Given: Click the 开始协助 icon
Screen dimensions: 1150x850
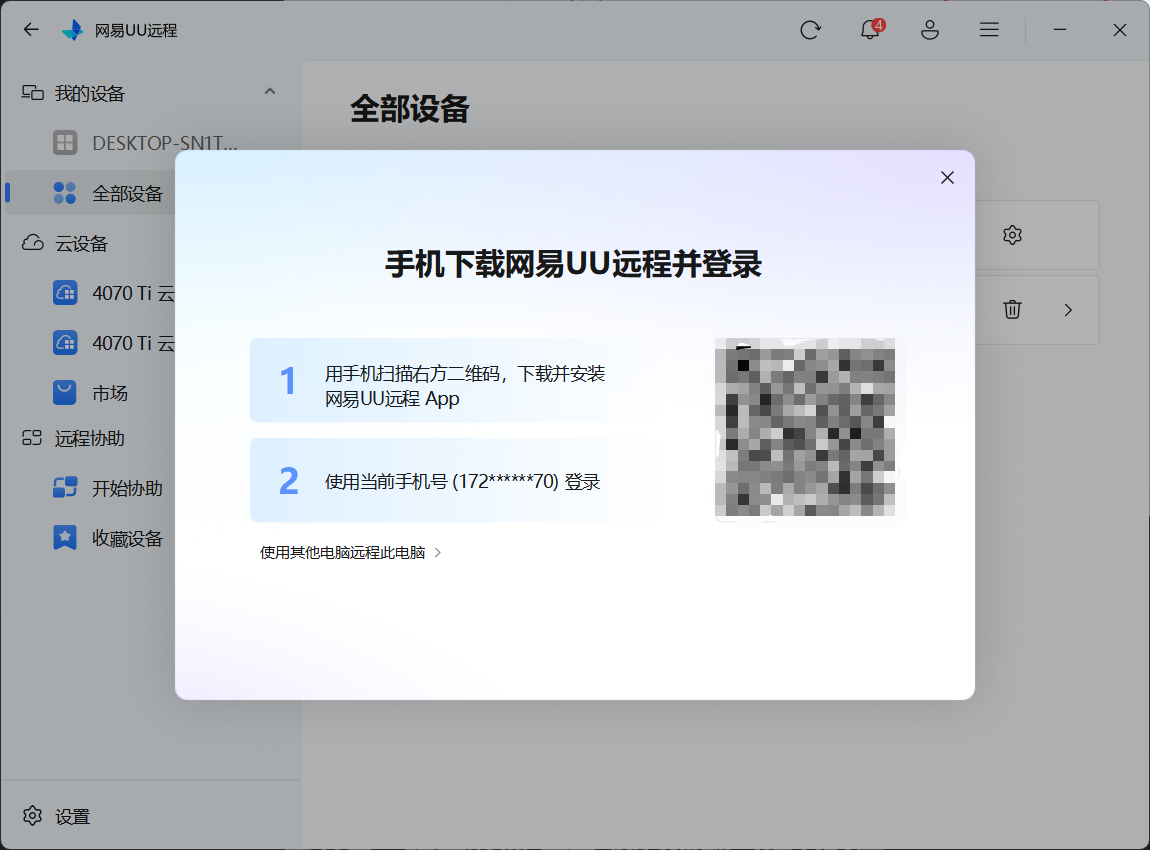Looking at the screenshot, I should click(x=65, y=488).
